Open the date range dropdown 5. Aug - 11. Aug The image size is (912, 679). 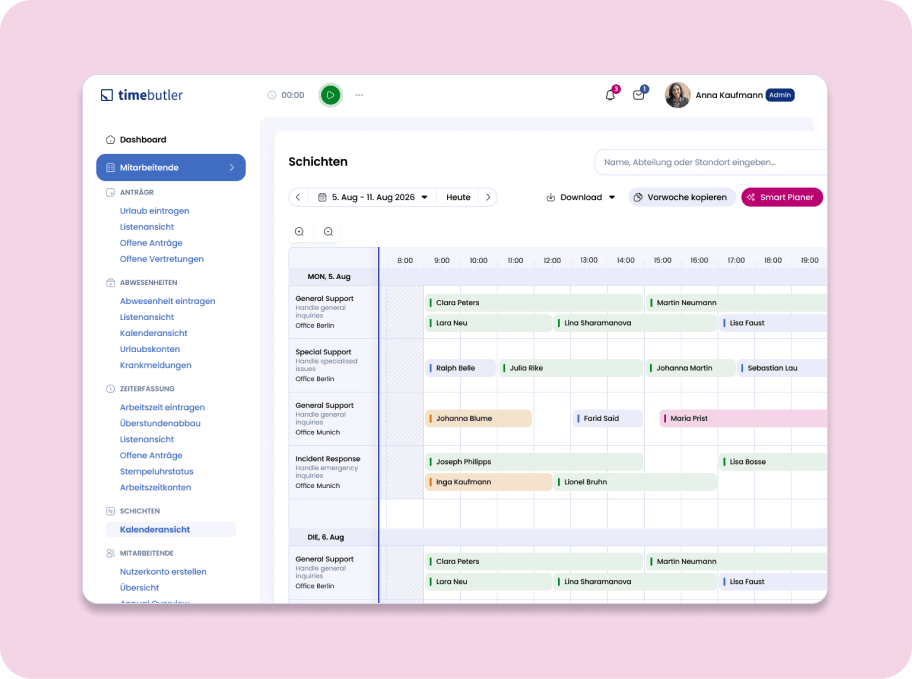click(x=373, y=197)
